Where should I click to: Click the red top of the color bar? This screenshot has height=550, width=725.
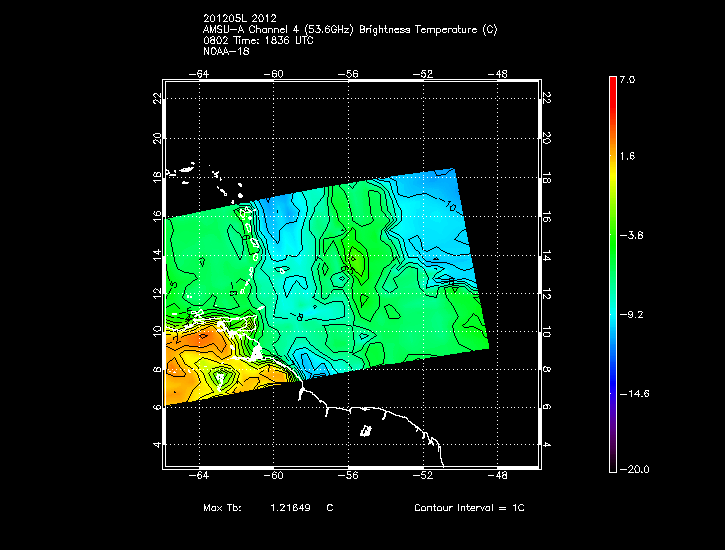613,83
